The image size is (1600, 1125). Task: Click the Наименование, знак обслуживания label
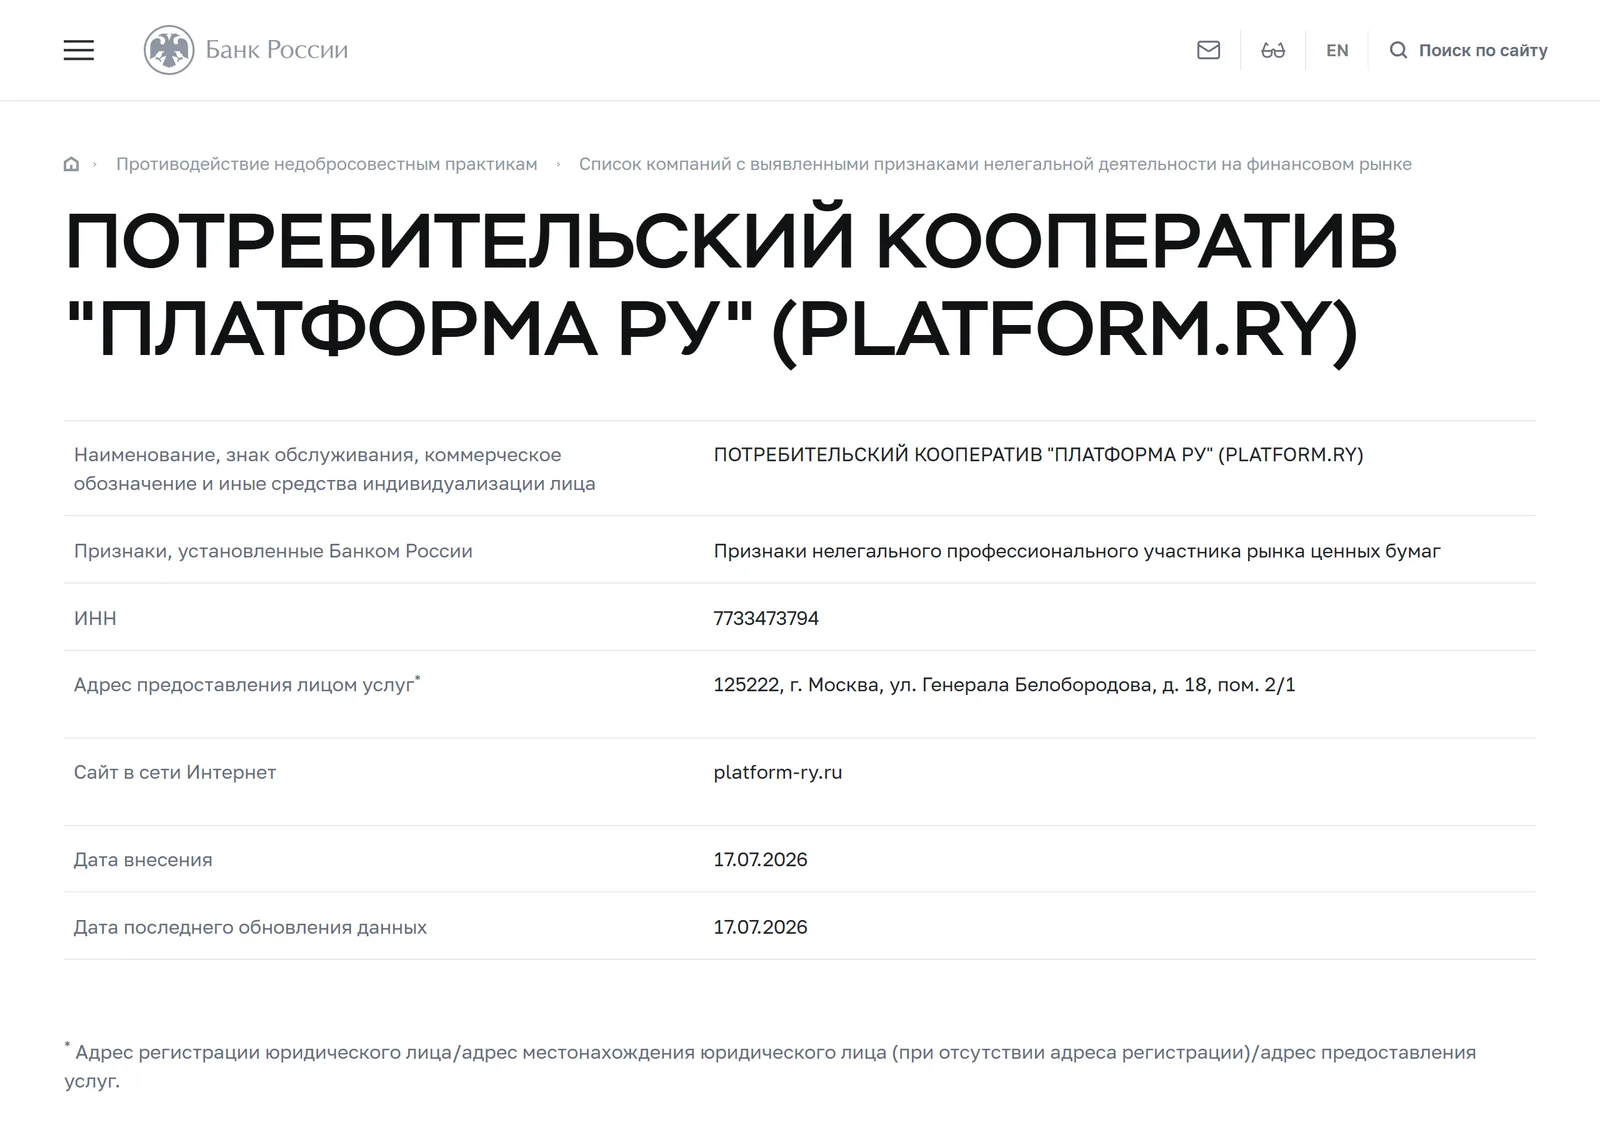tap(335, 469)
